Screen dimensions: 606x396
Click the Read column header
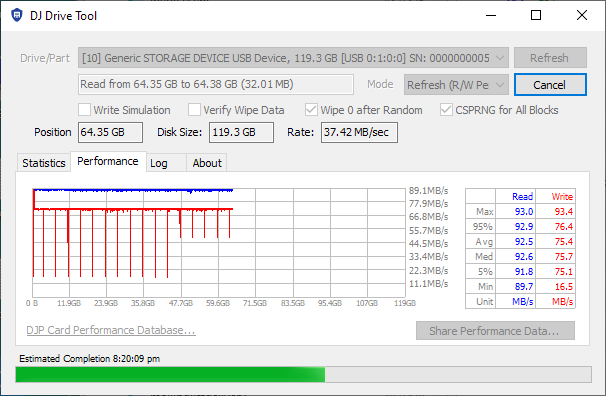pyautogui.click(x=522, y=197)
